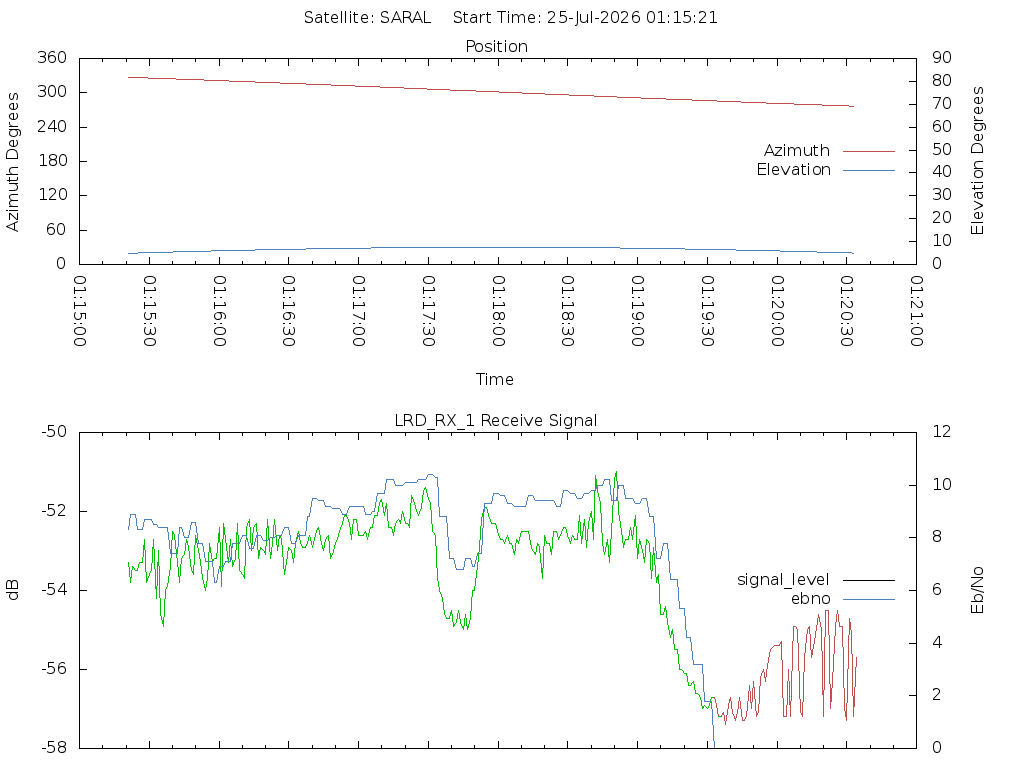Click the '20' Elevation axis tick label
The image size is (1024, 768).
click(x=942, y=217)
